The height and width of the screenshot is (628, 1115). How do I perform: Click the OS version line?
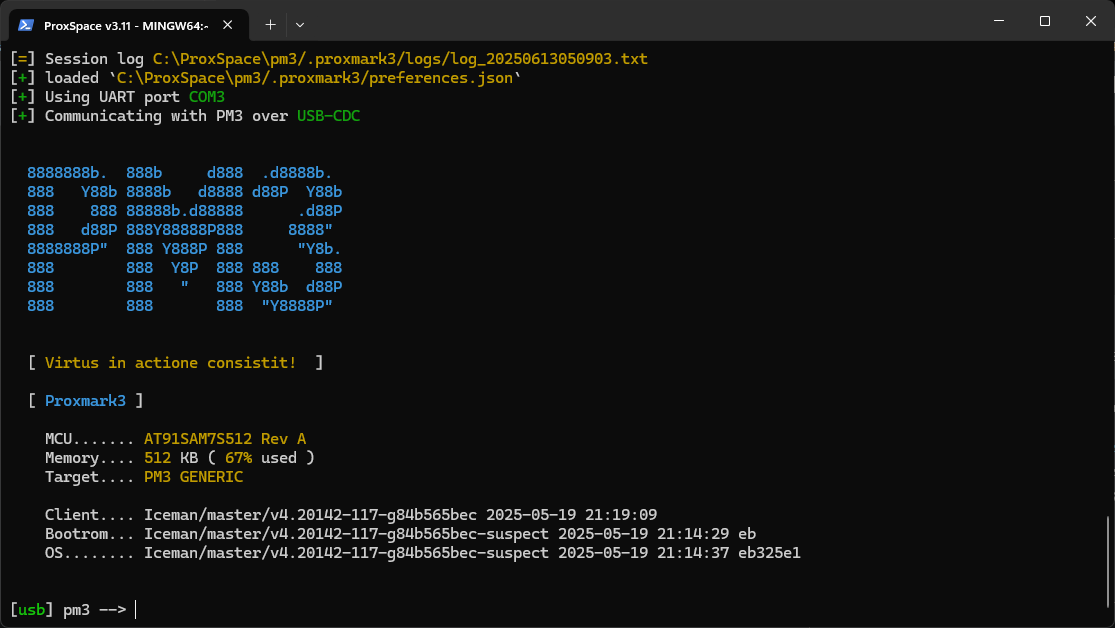(x=422, y=553)
